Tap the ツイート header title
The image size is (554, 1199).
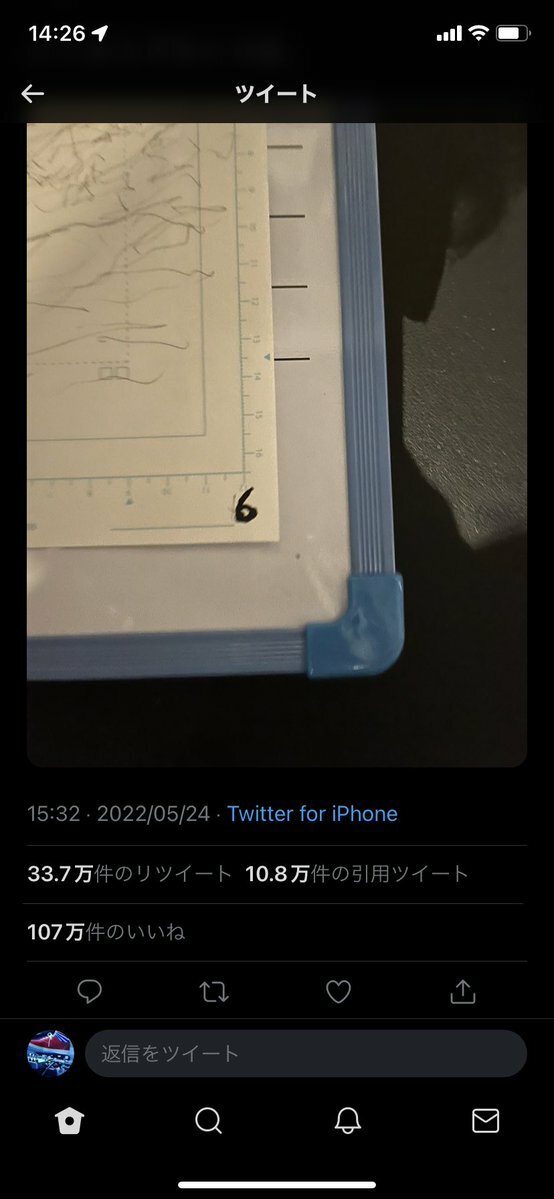(x=276, y=94)
